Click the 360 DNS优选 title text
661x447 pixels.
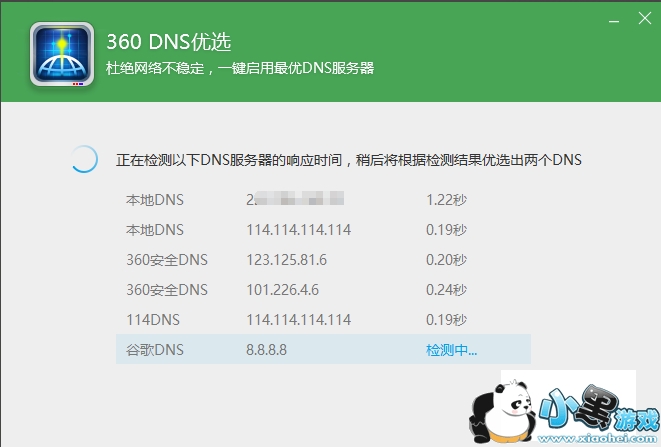pos(169,42)
